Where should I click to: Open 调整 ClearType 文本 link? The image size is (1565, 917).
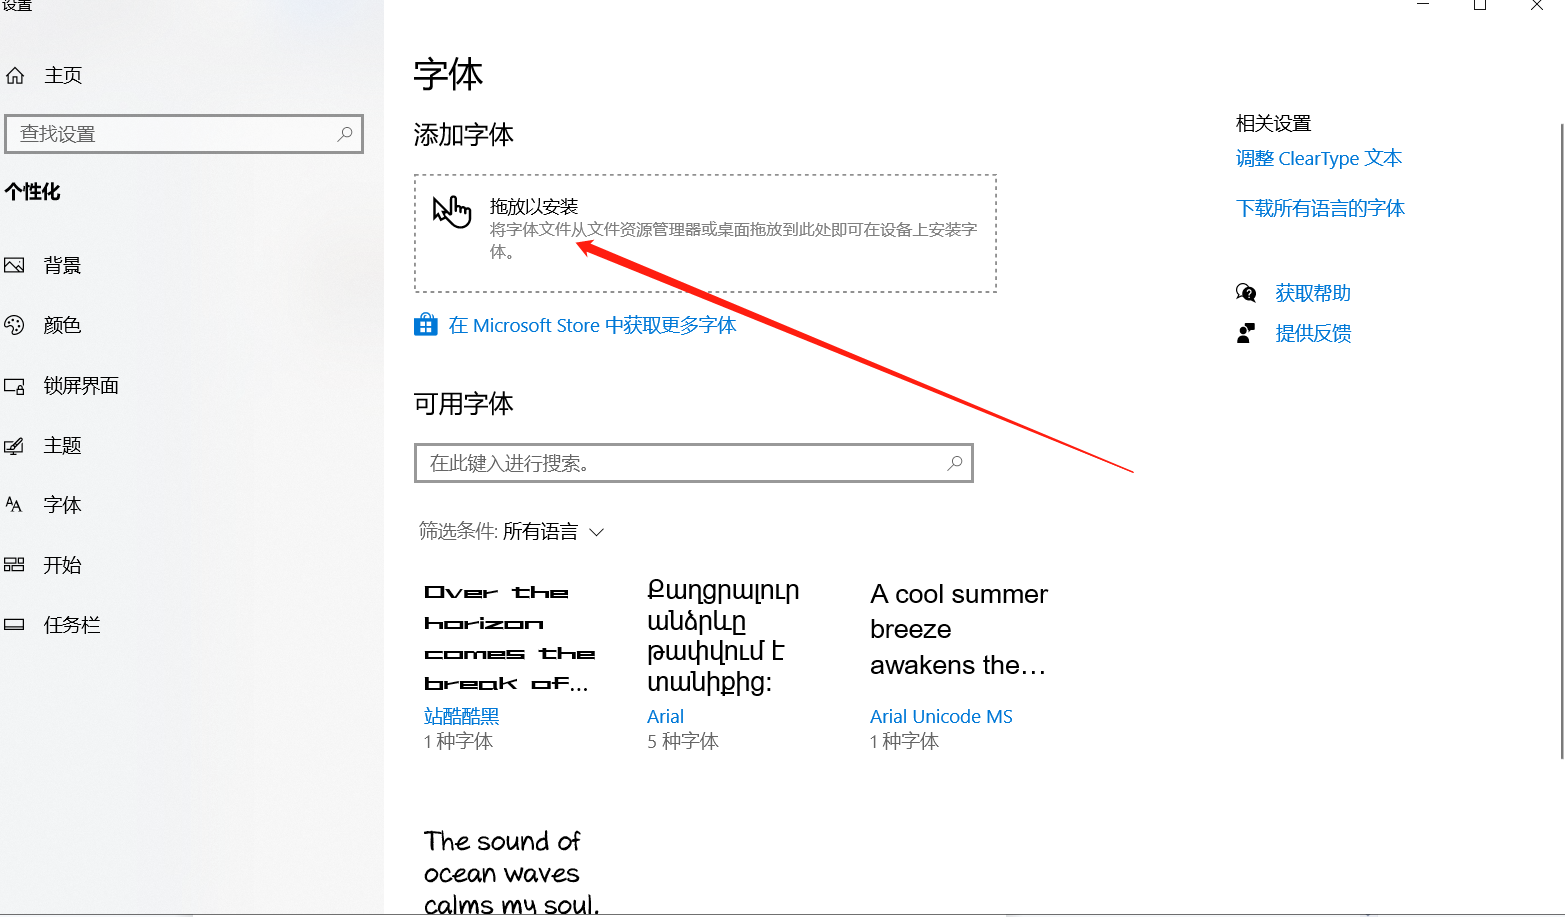click(x=1319, y=158)
